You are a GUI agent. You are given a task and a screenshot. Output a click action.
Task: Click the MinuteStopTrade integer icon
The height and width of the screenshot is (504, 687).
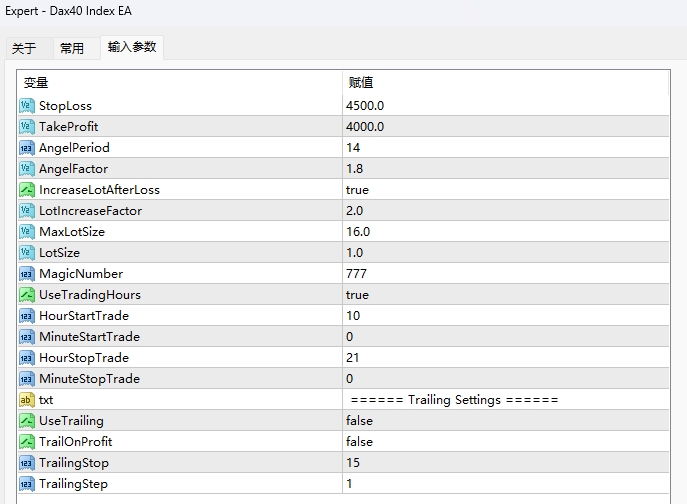click(27, 379)
